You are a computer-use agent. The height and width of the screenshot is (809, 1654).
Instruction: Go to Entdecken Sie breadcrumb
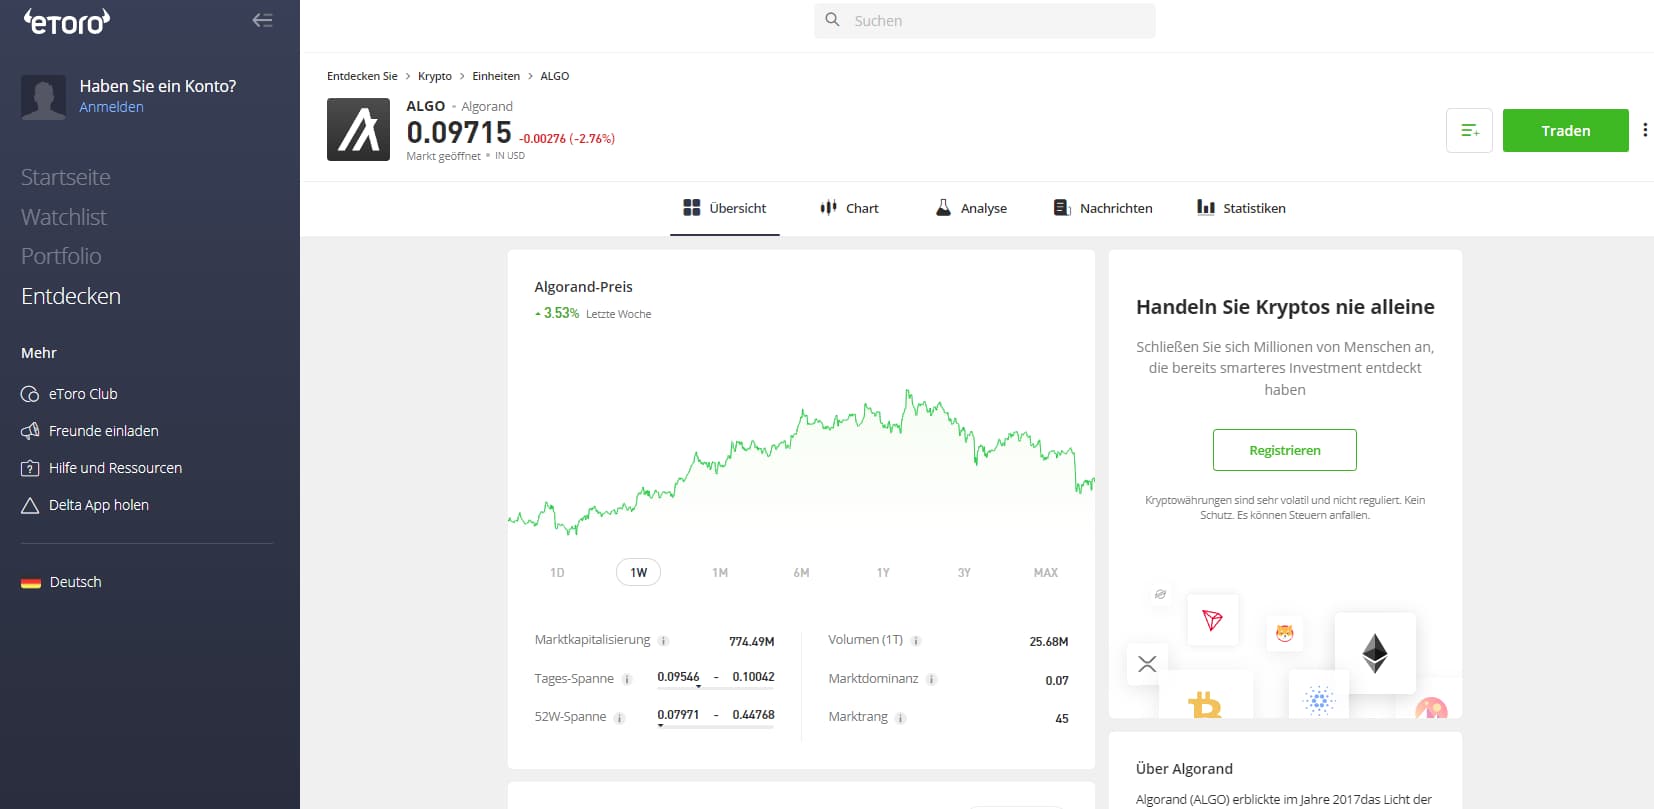(x=362, y=76)
